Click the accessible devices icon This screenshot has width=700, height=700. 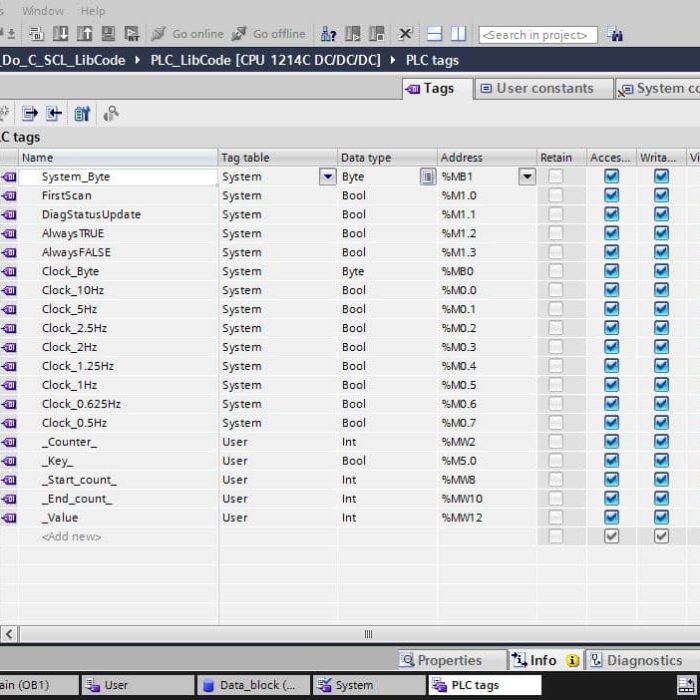point(328,34)
